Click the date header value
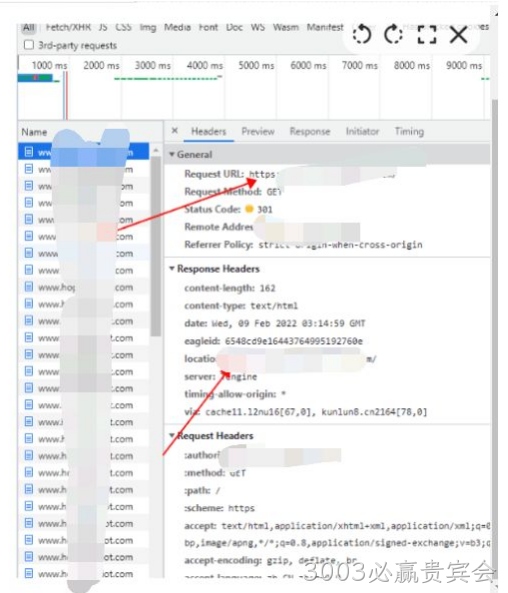 288,324
